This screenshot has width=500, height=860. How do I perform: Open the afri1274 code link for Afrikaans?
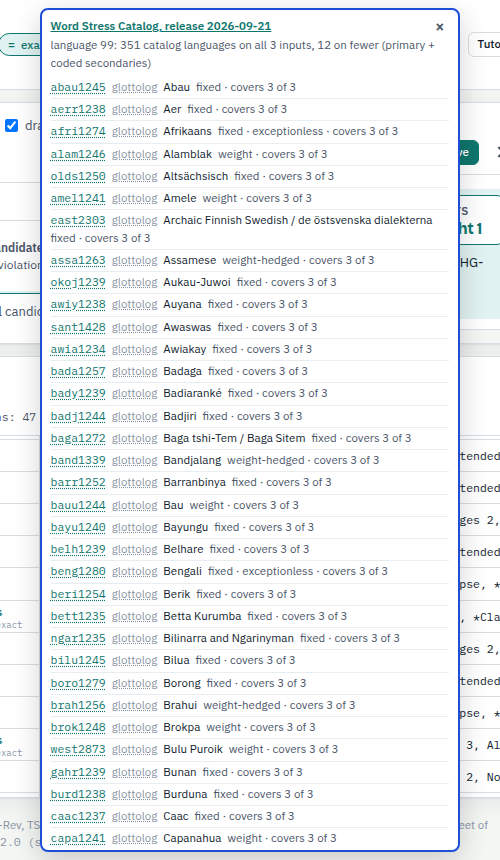78,131
